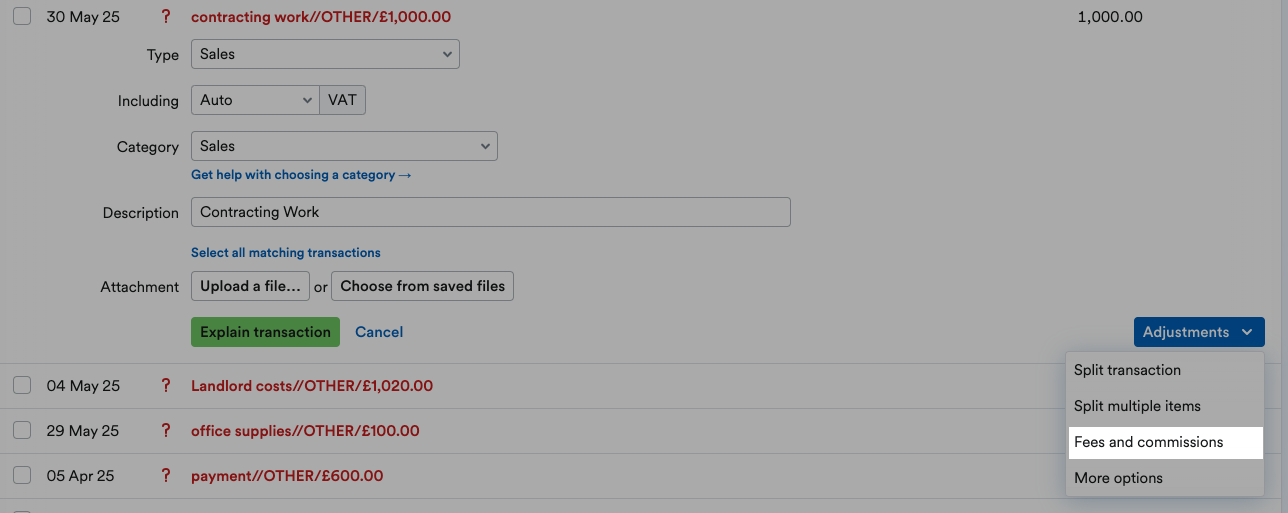
Task: Click into the Description text field
Action: (x=490, y=212)
